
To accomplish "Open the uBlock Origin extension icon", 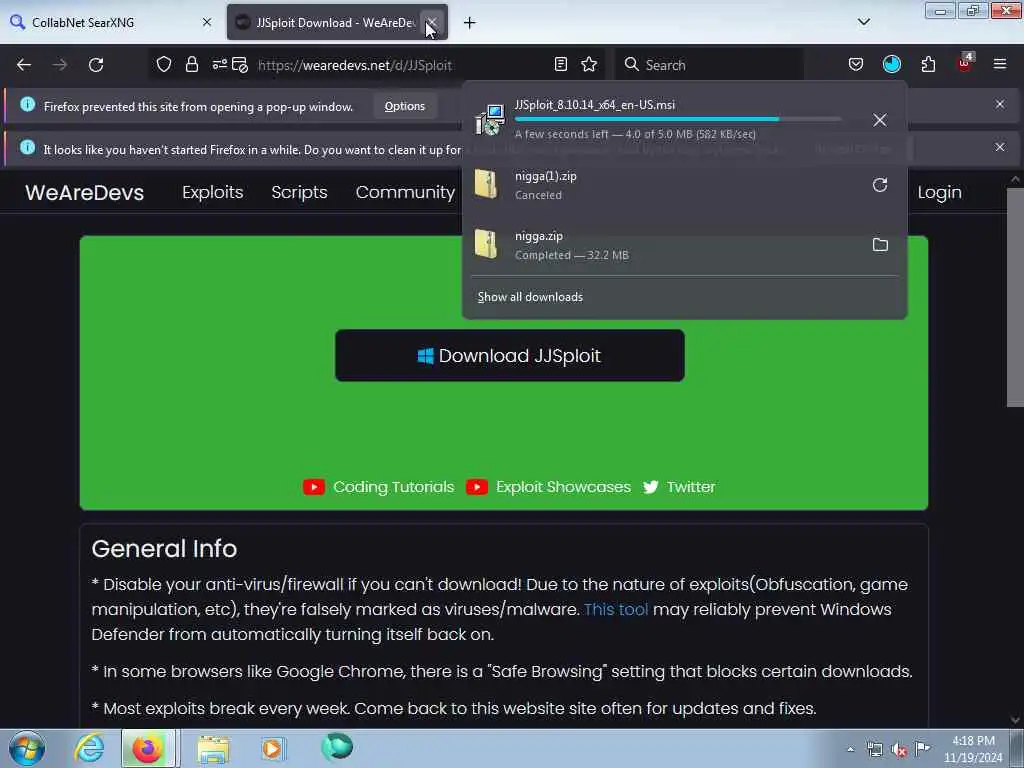I will point(965,63).
